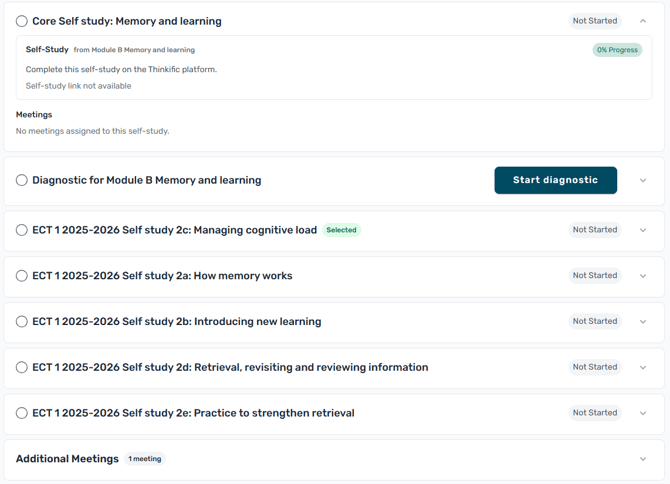Select the Retrieval, revisiting and reviewing circle
The image size is (670, 484).
click(x=22, y=367)
